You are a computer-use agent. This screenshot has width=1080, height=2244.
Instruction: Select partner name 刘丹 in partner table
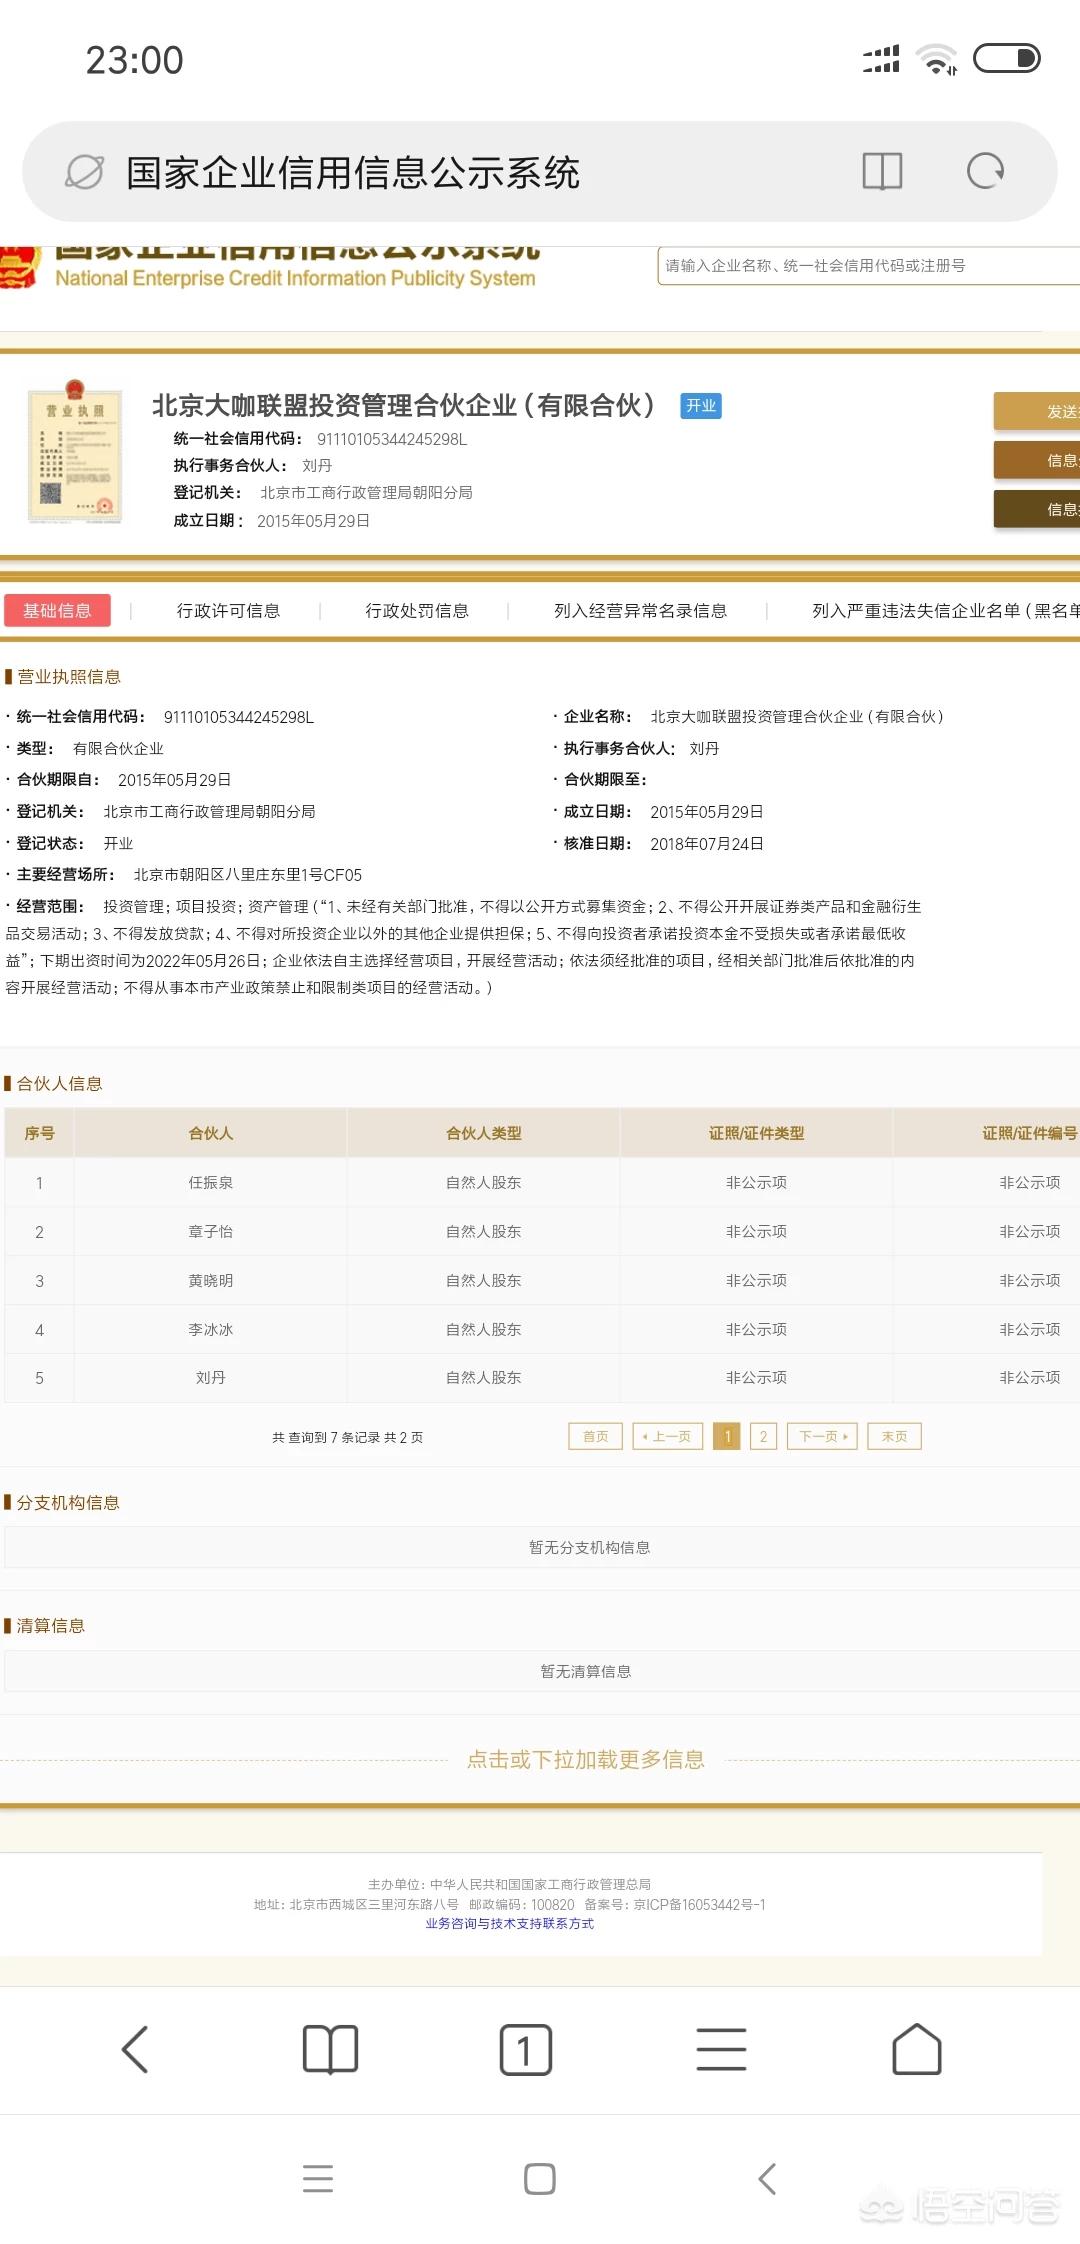[210, 1377]
